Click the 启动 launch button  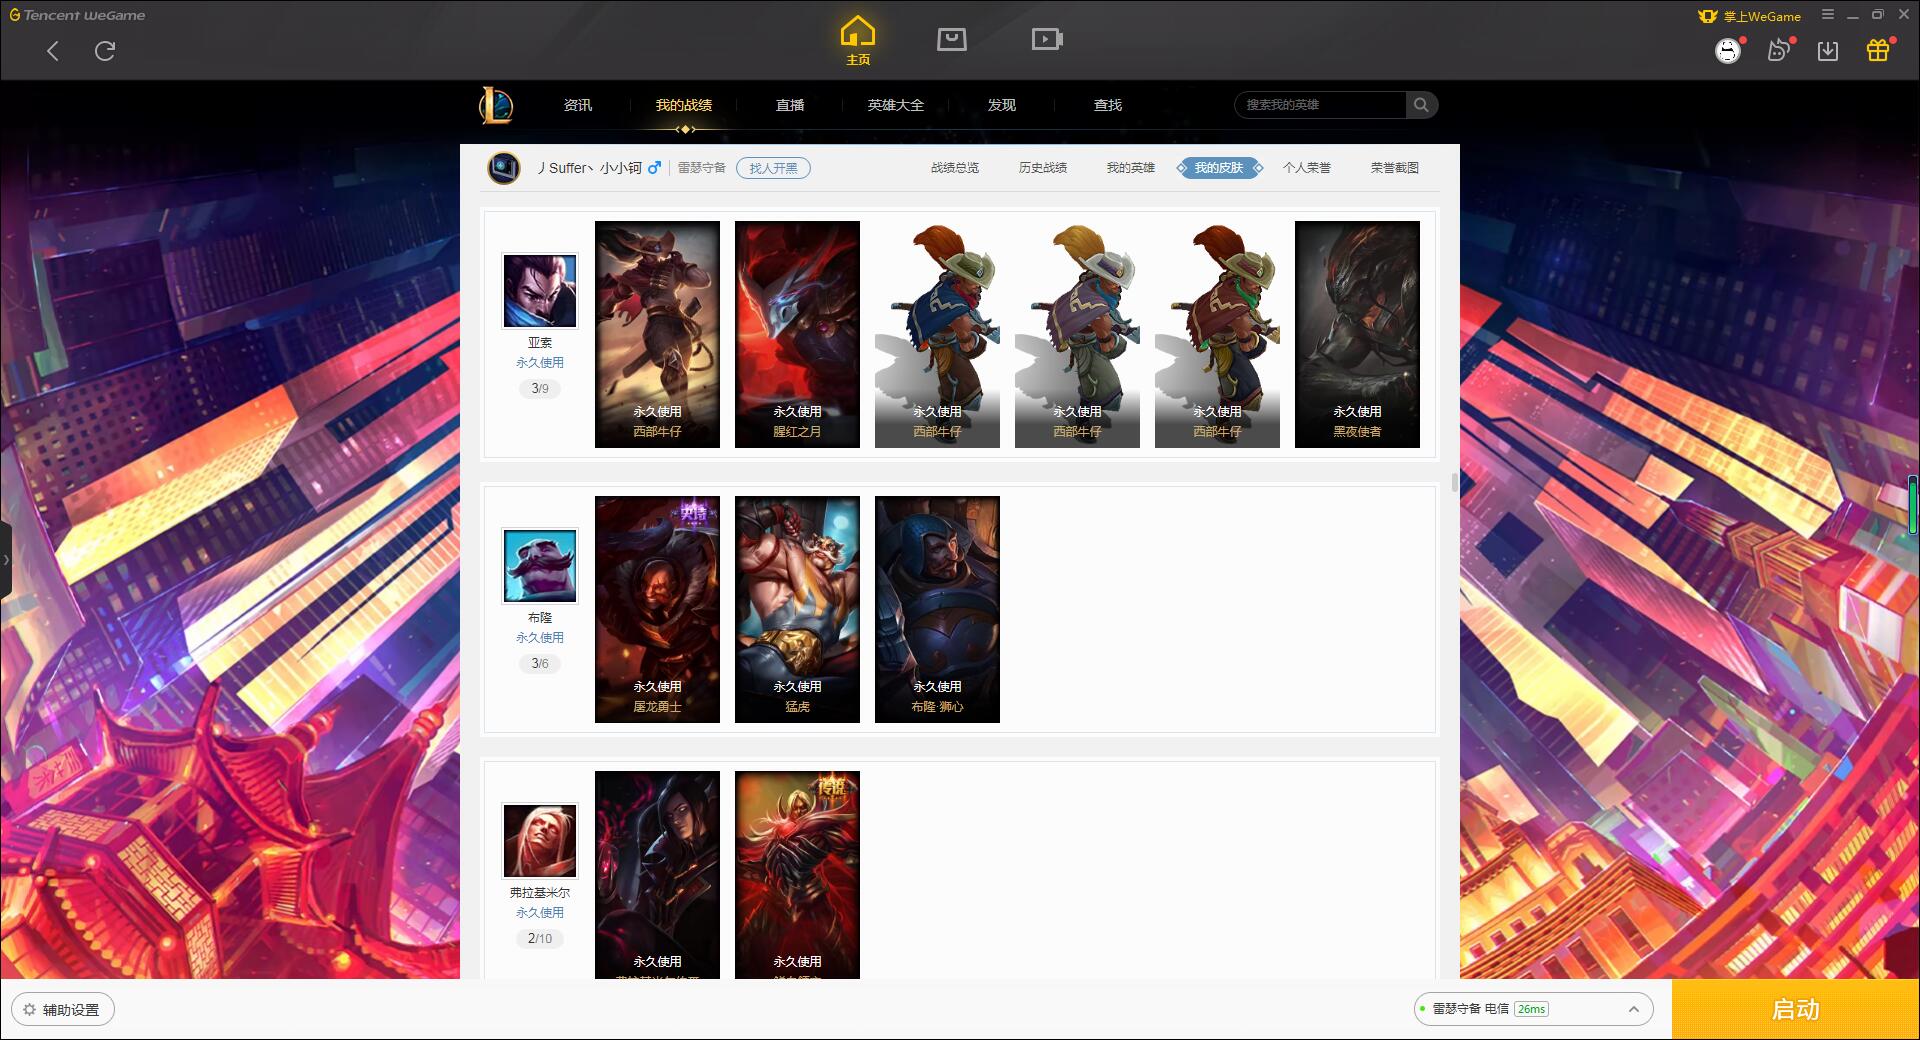tap(1795, 1009)
